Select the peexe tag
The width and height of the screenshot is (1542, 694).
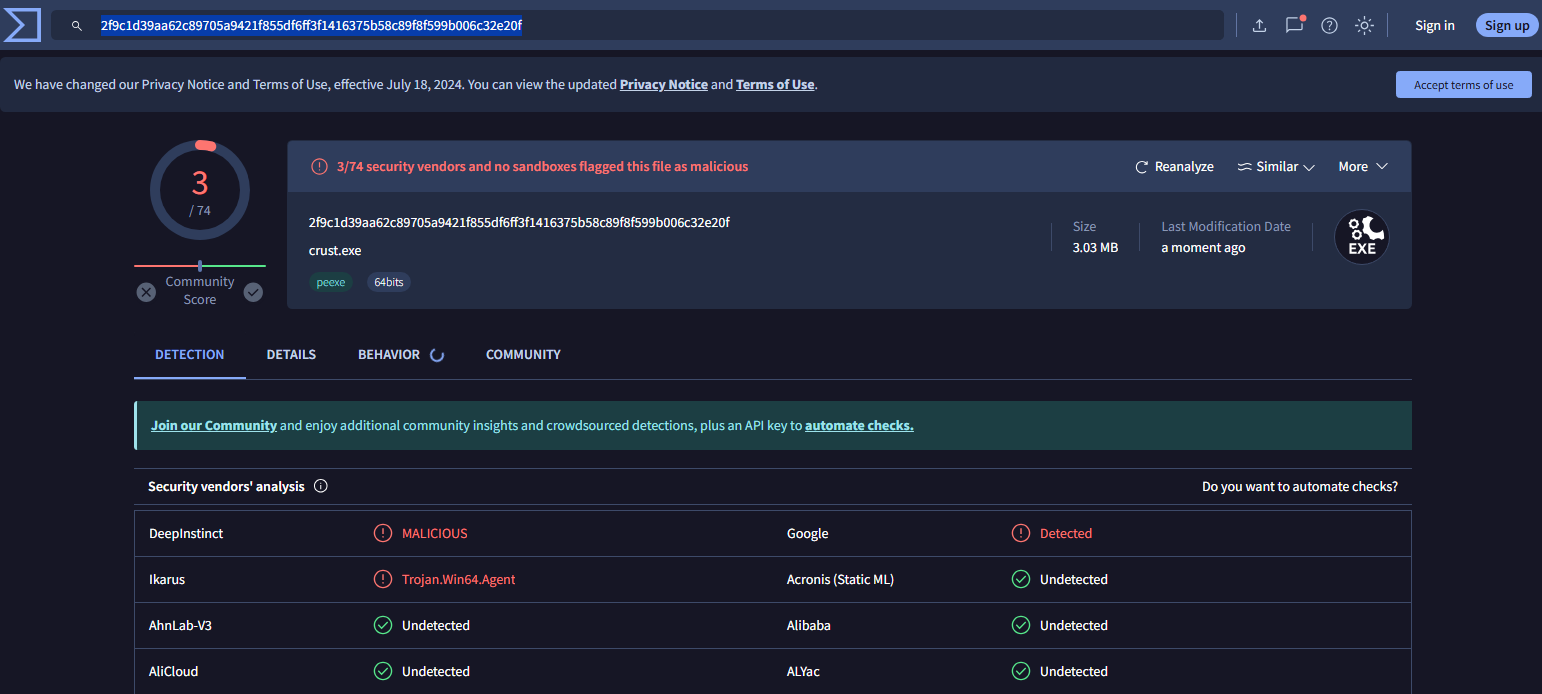pos(331,283)
